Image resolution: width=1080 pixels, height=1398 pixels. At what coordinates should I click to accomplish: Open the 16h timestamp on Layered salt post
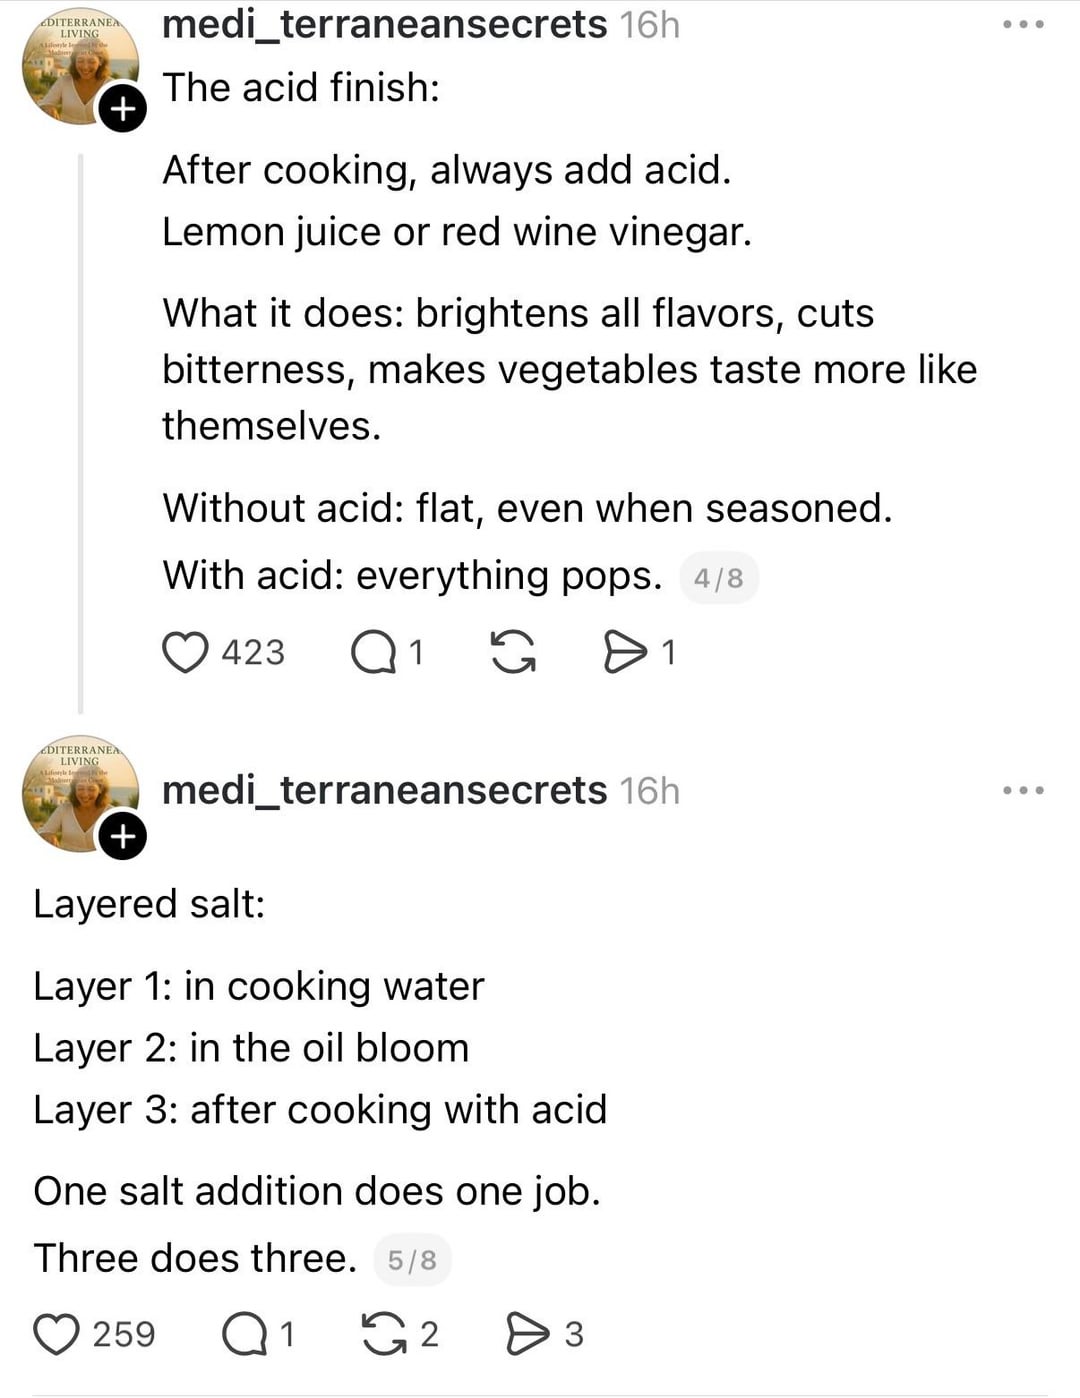pyautogui.click(x=649, y=790)
